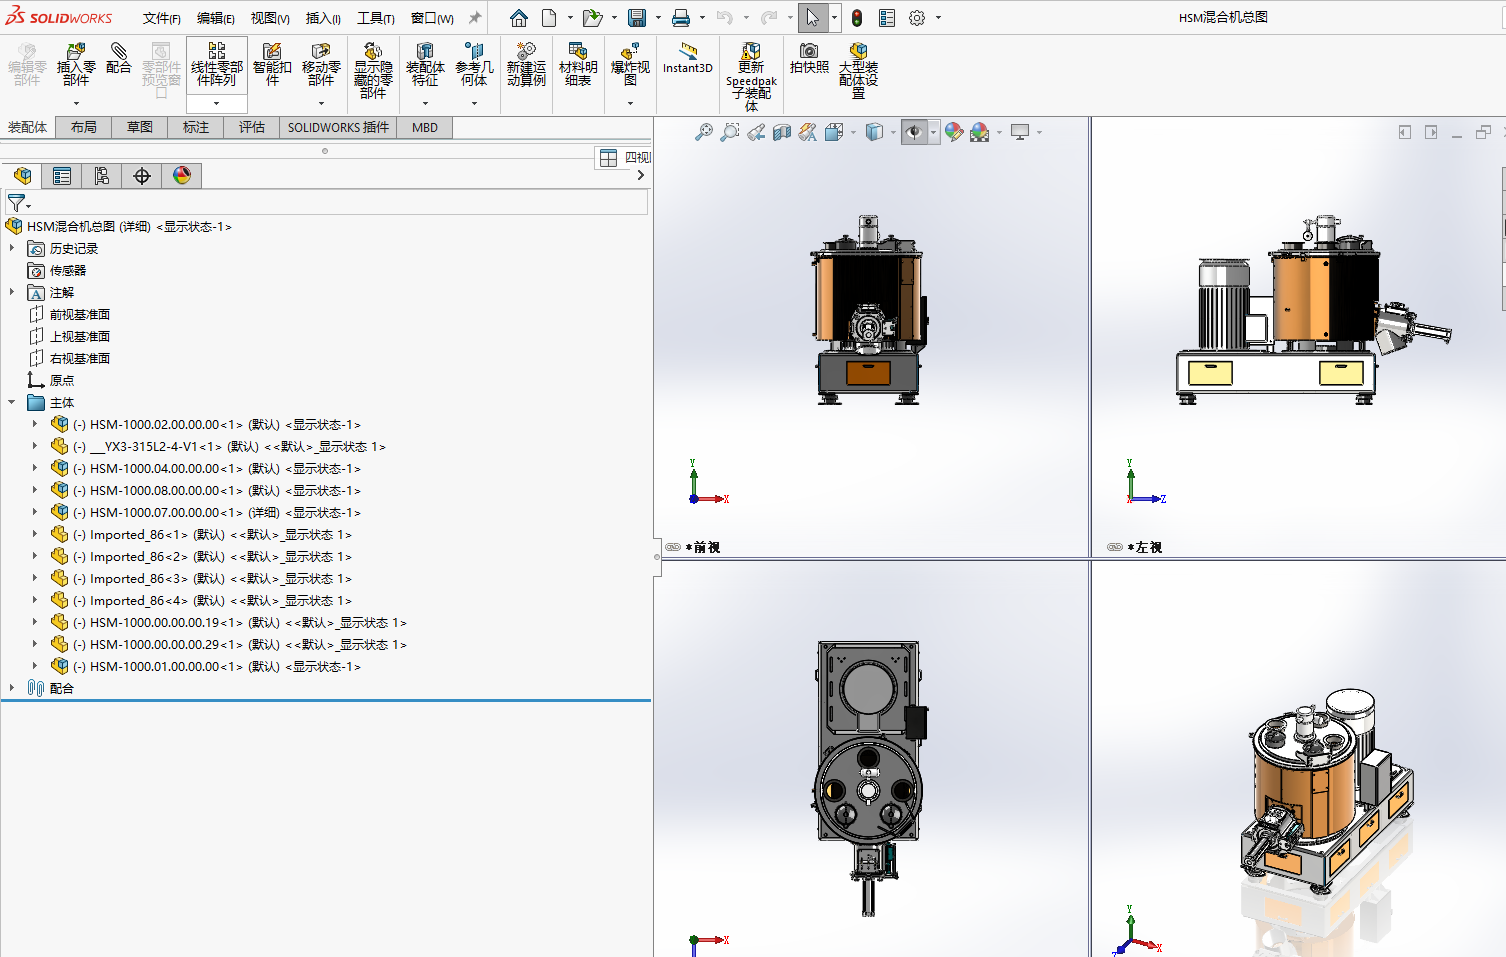Open Display Style dropdown arrow
The width and height of the screenshot is (1506, 957).
[x=892, y=132]
